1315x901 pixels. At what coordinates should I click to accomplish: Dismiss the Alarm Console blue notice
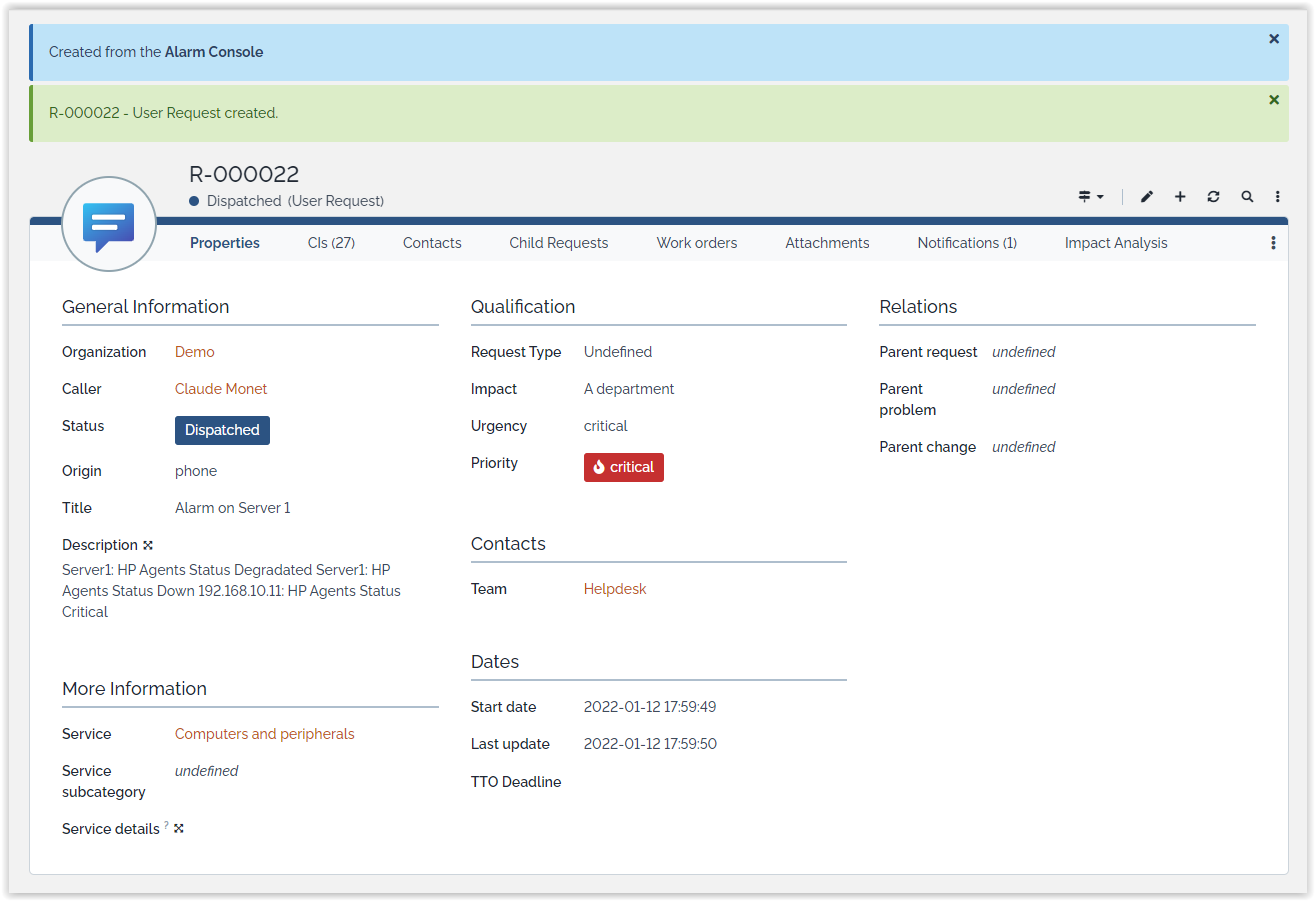tap(1274, 39)
